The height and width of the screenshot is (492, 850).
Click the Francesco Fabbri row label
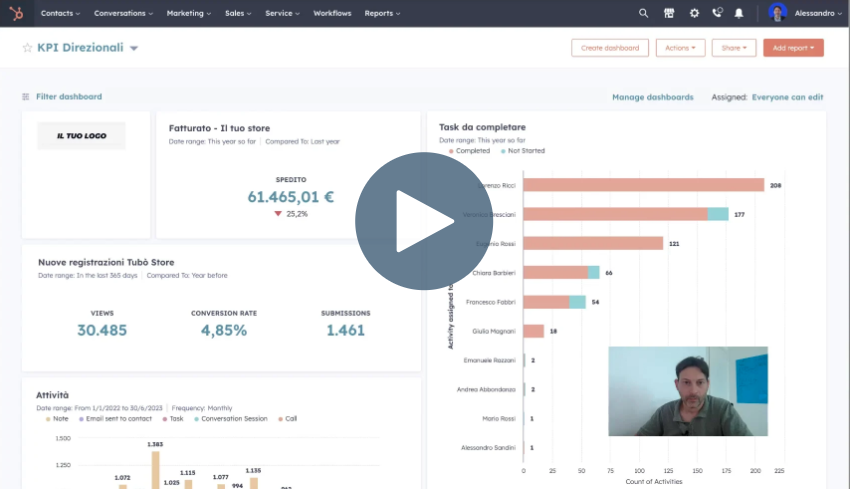click(x=491, y=302)
